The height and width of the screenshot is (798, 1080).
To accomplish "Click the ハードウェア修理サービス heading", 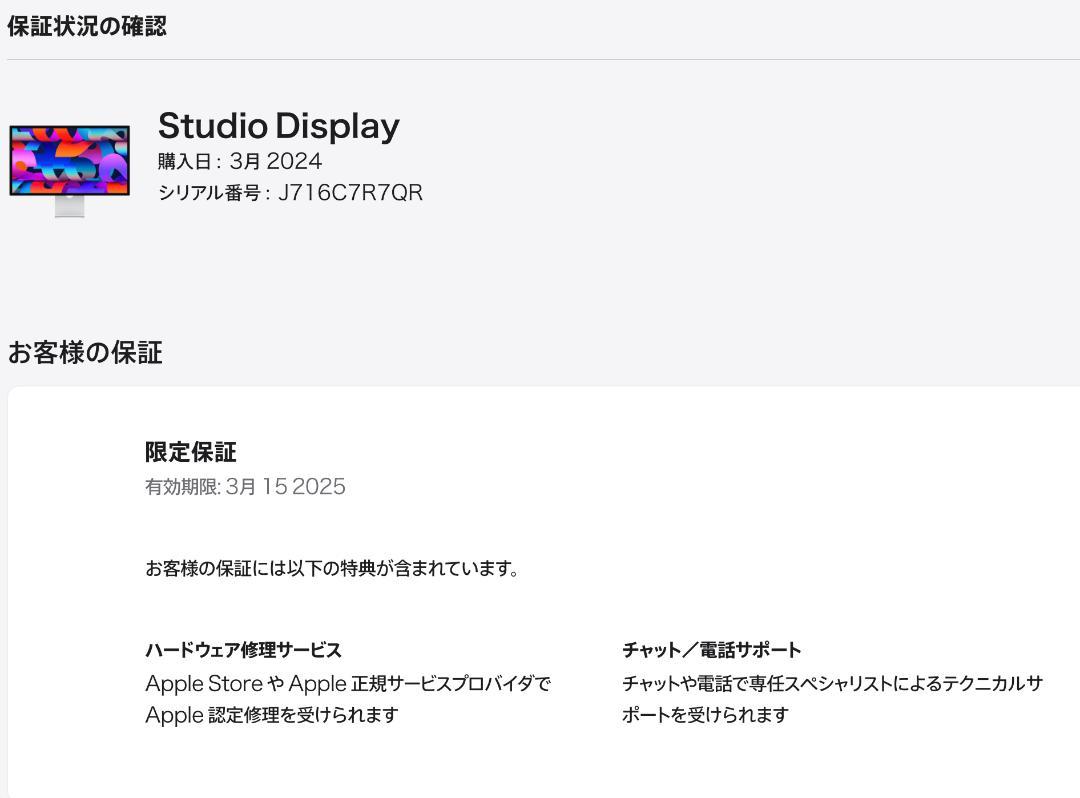I will click(243, 650).
